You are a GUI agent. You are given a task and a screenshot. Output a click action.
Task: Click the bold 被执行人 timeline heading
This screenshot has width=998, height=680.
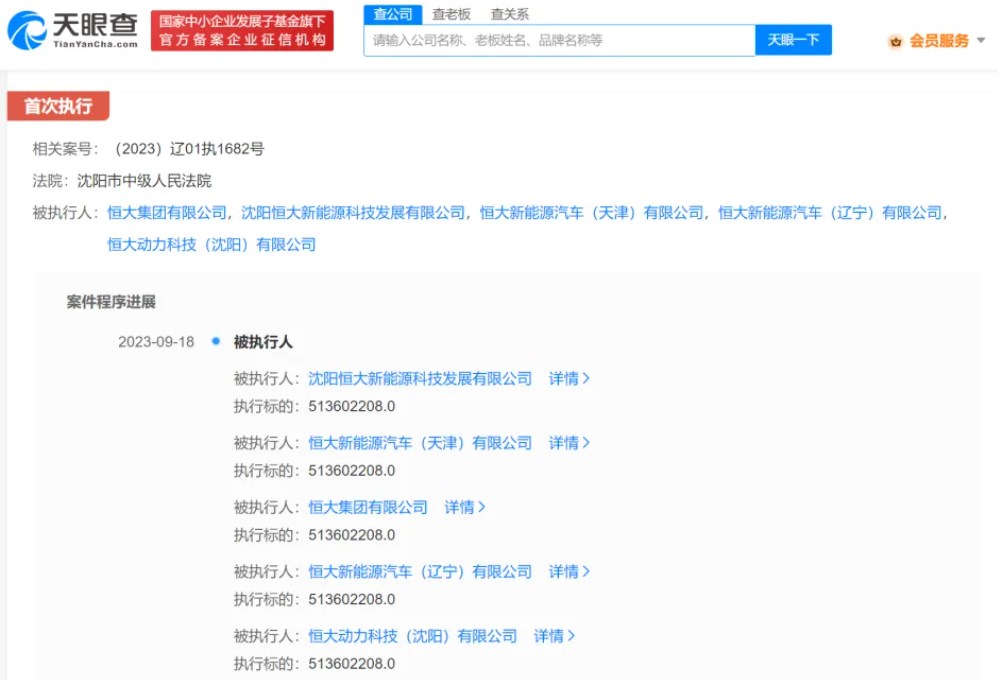click(x=263, y=342)
